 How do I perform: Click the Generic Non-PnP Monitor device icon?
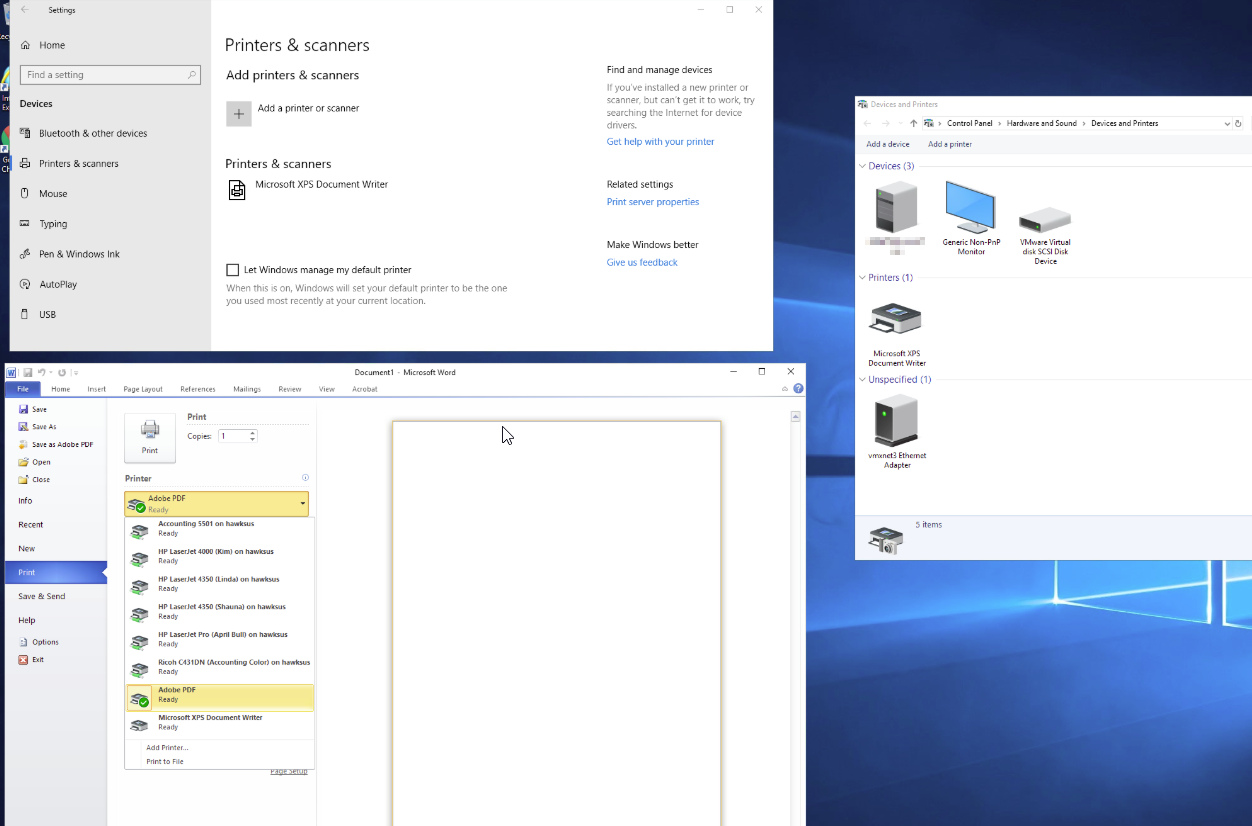(969, 210)
